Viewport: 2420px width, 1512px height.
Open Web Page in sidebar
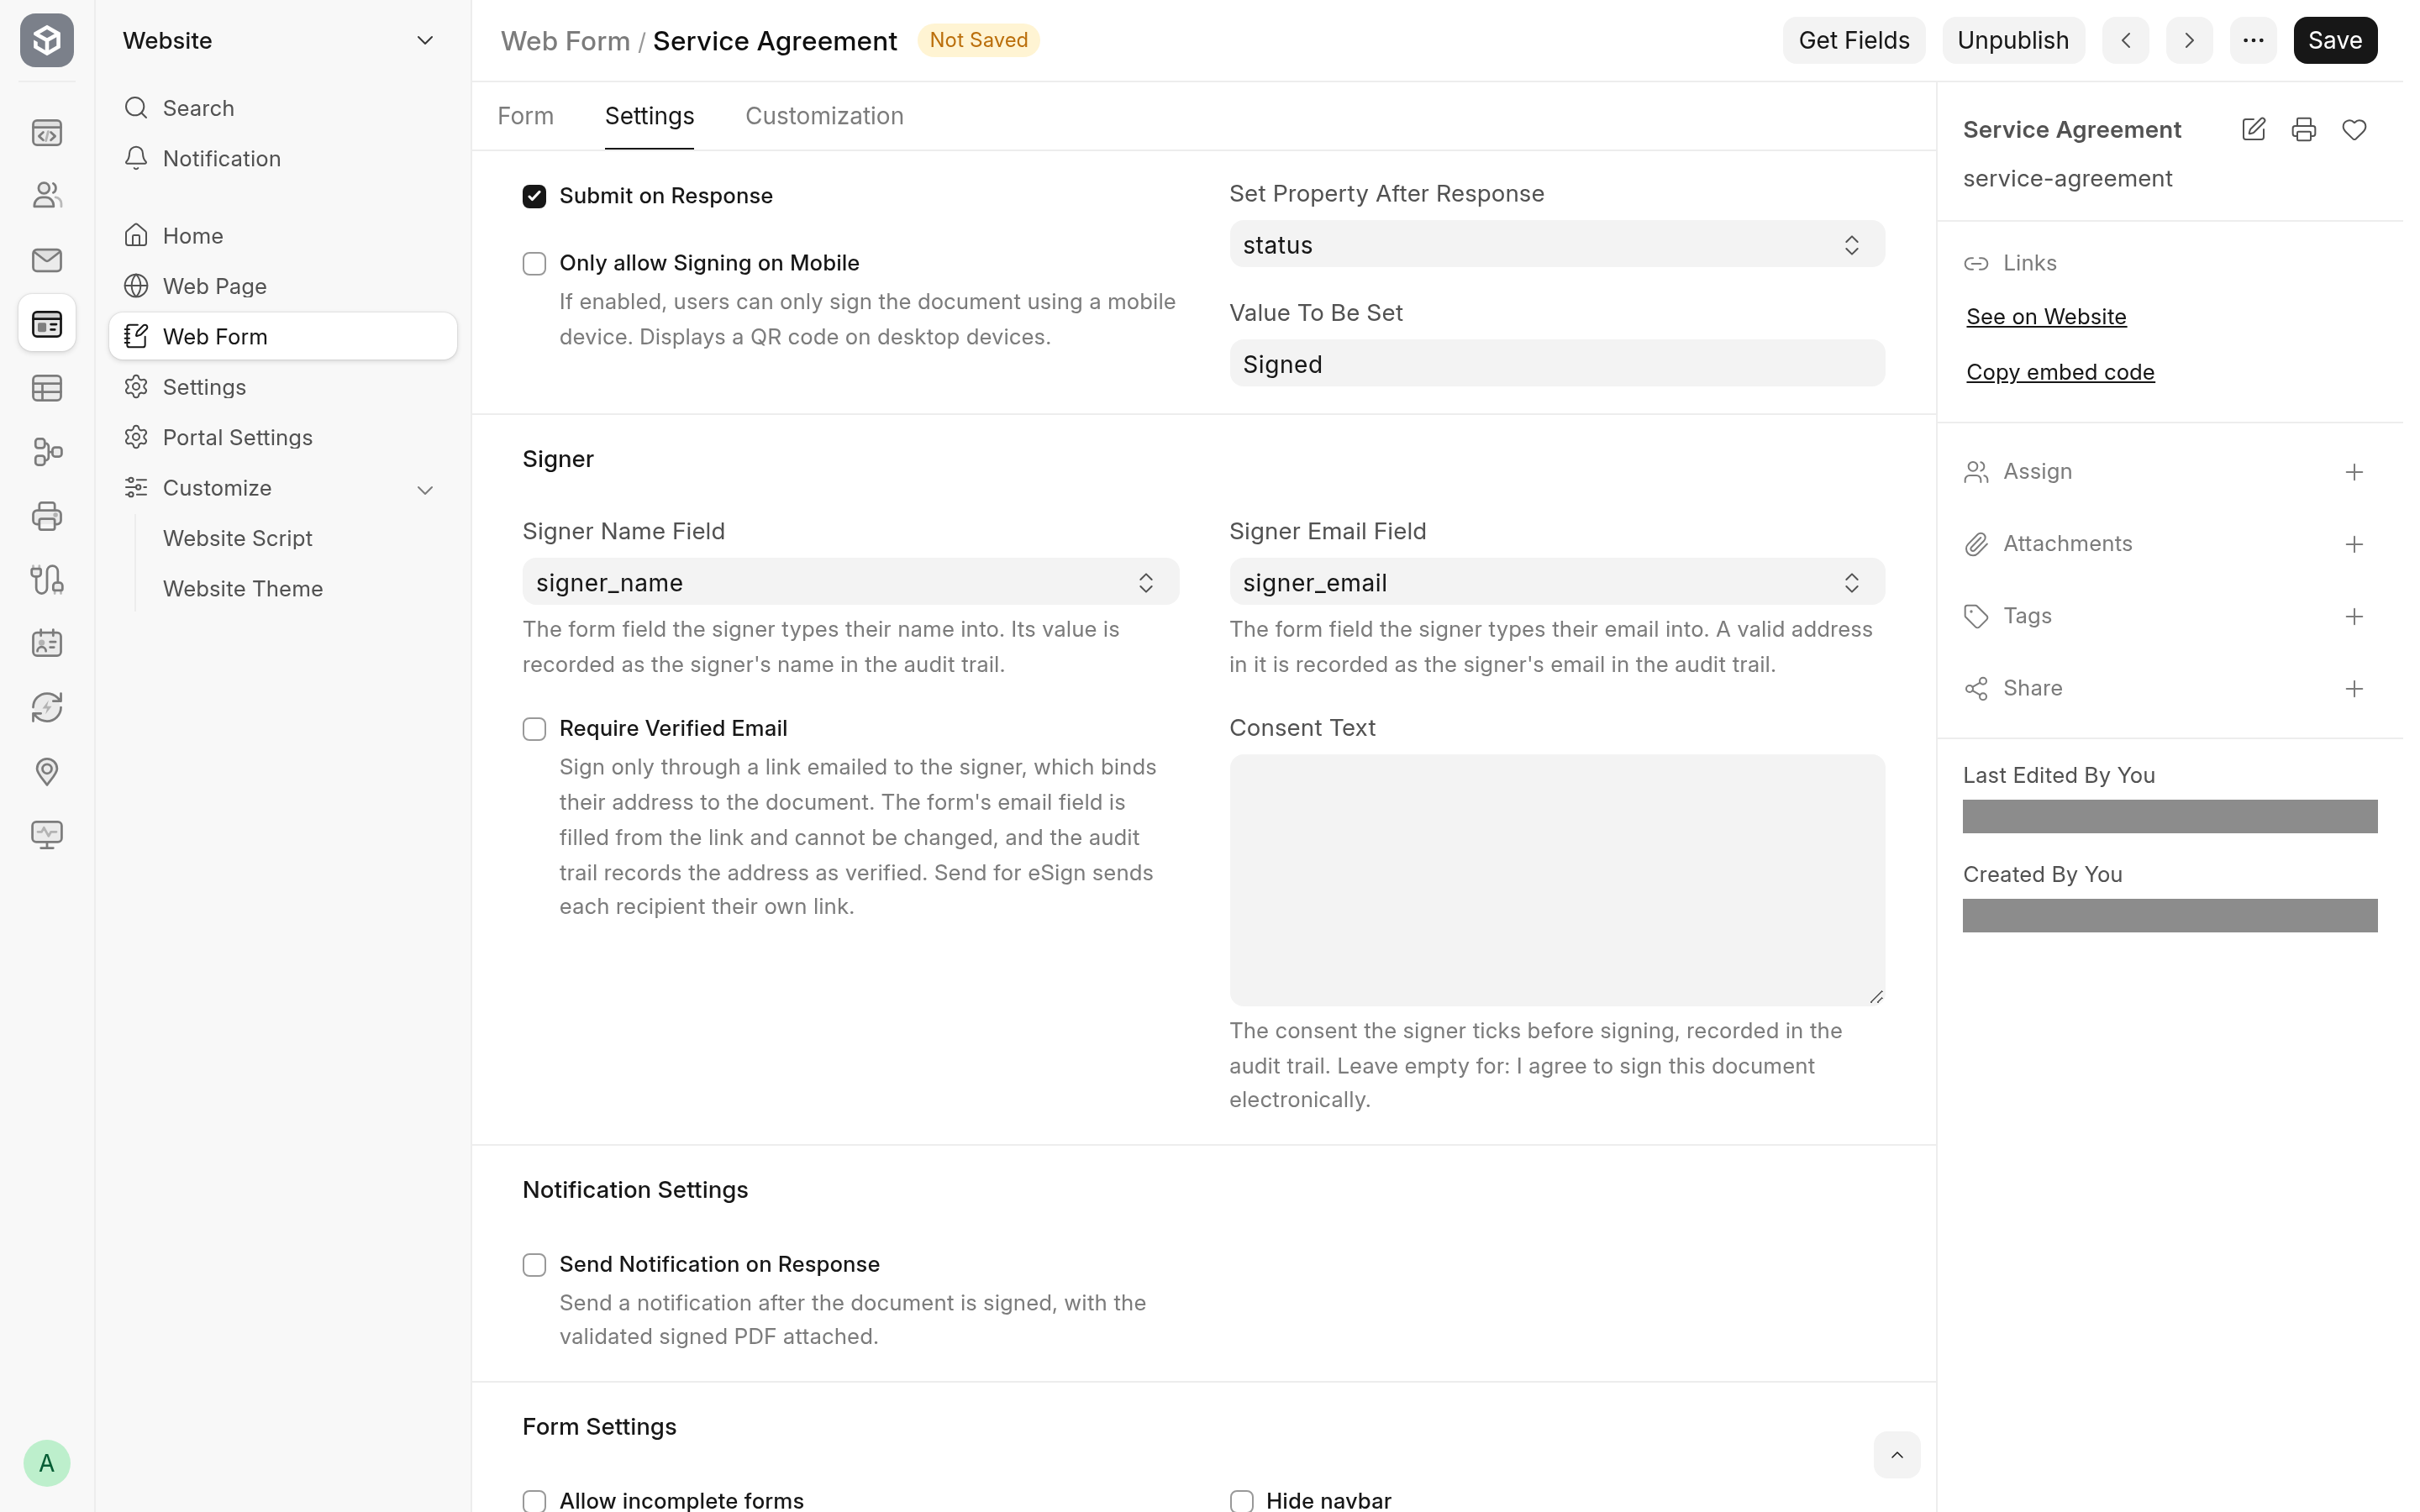[x=283, y=286]
